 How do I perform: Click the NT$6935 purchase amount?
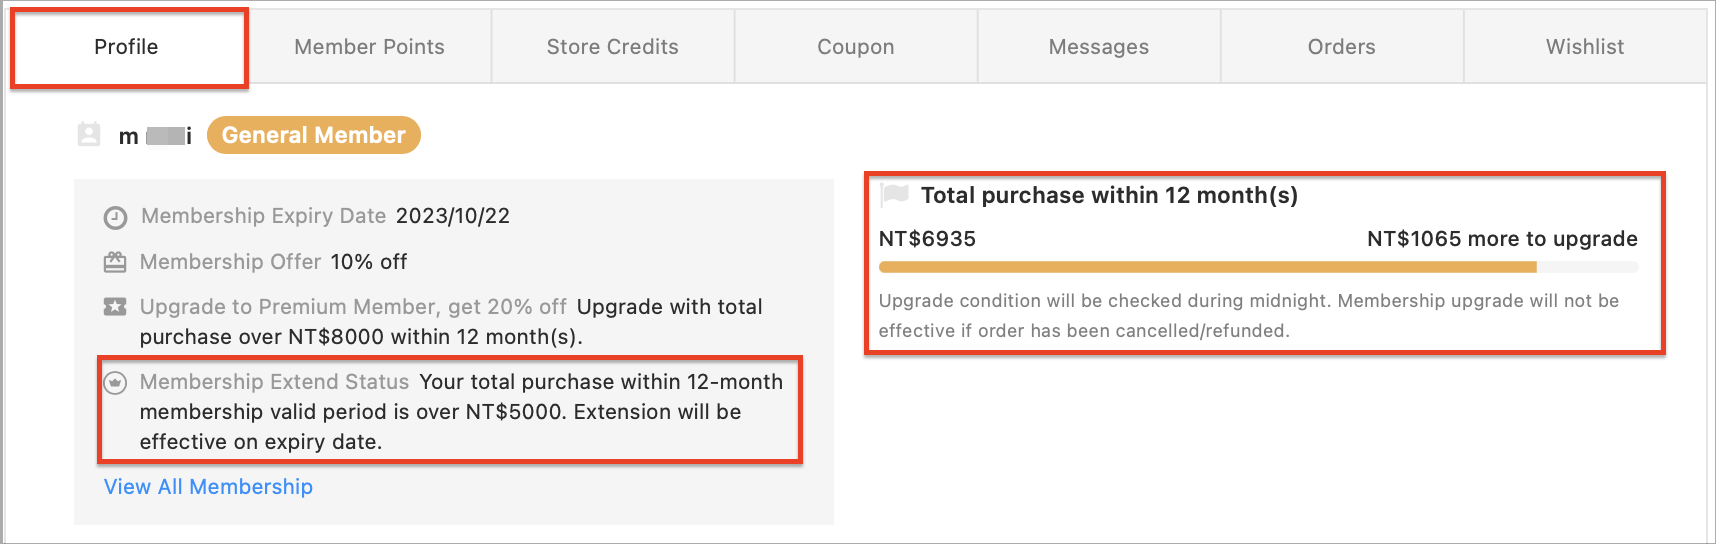[x=927, y=239]
